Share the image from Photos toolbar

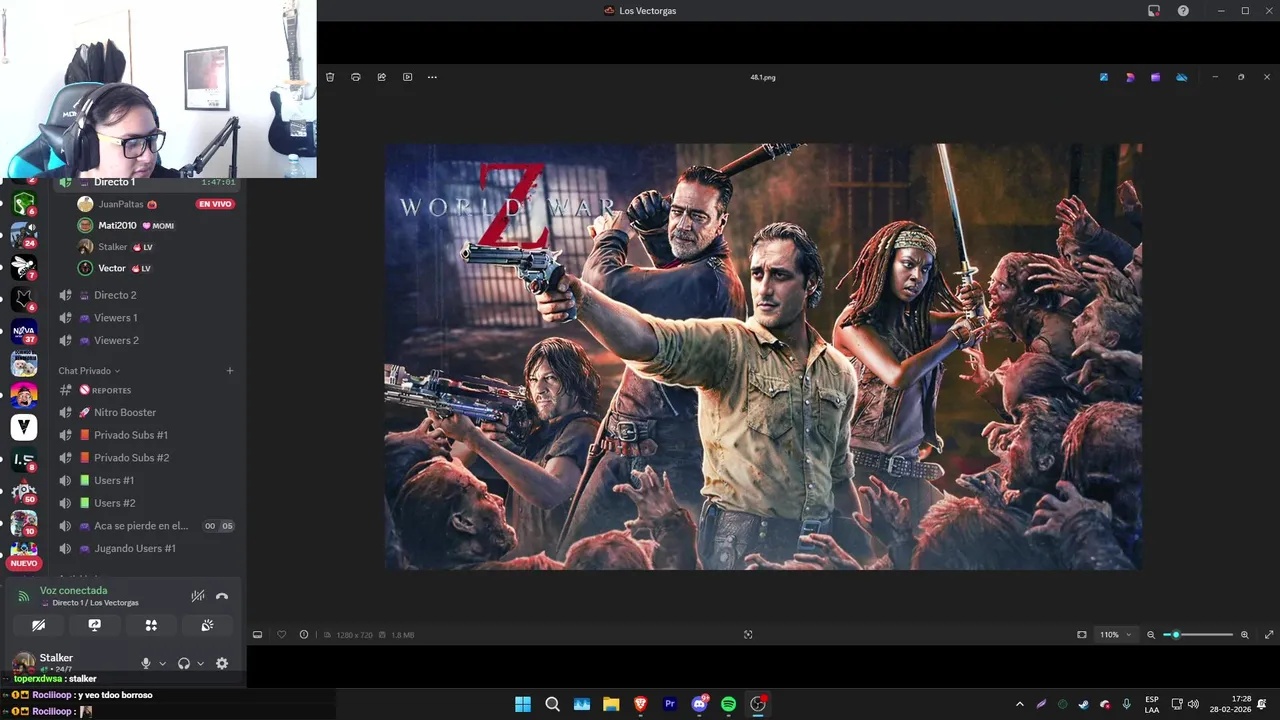coord(381,77)
